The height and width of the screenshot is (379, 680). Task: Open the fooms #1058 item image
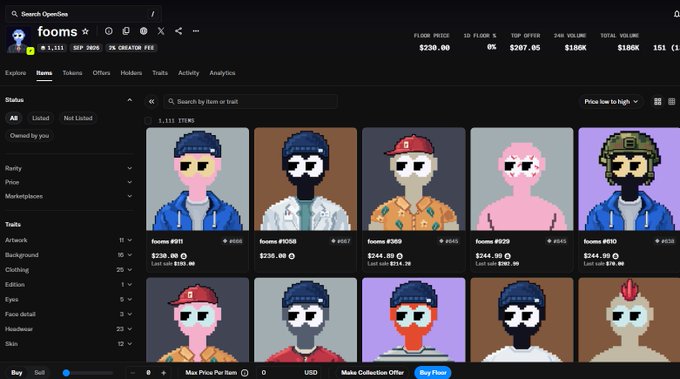(x=306, y=179)
